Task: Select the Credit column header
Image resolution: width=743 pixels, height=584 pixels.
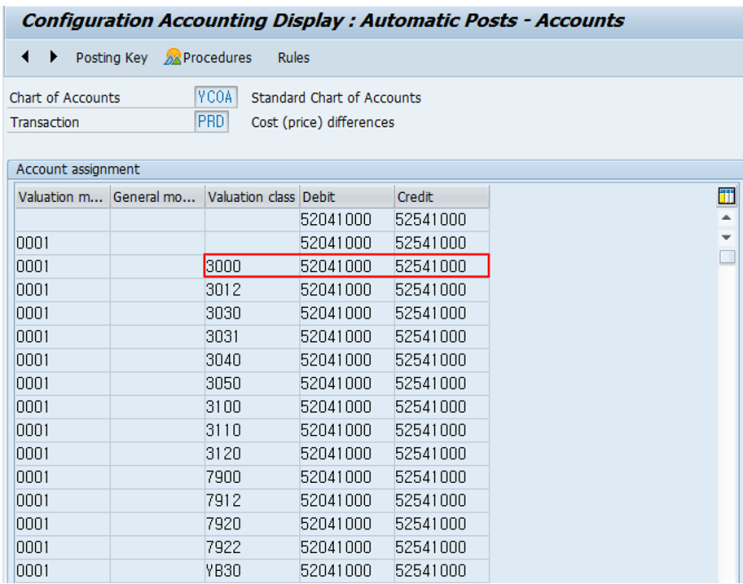Action: [442, 197]
